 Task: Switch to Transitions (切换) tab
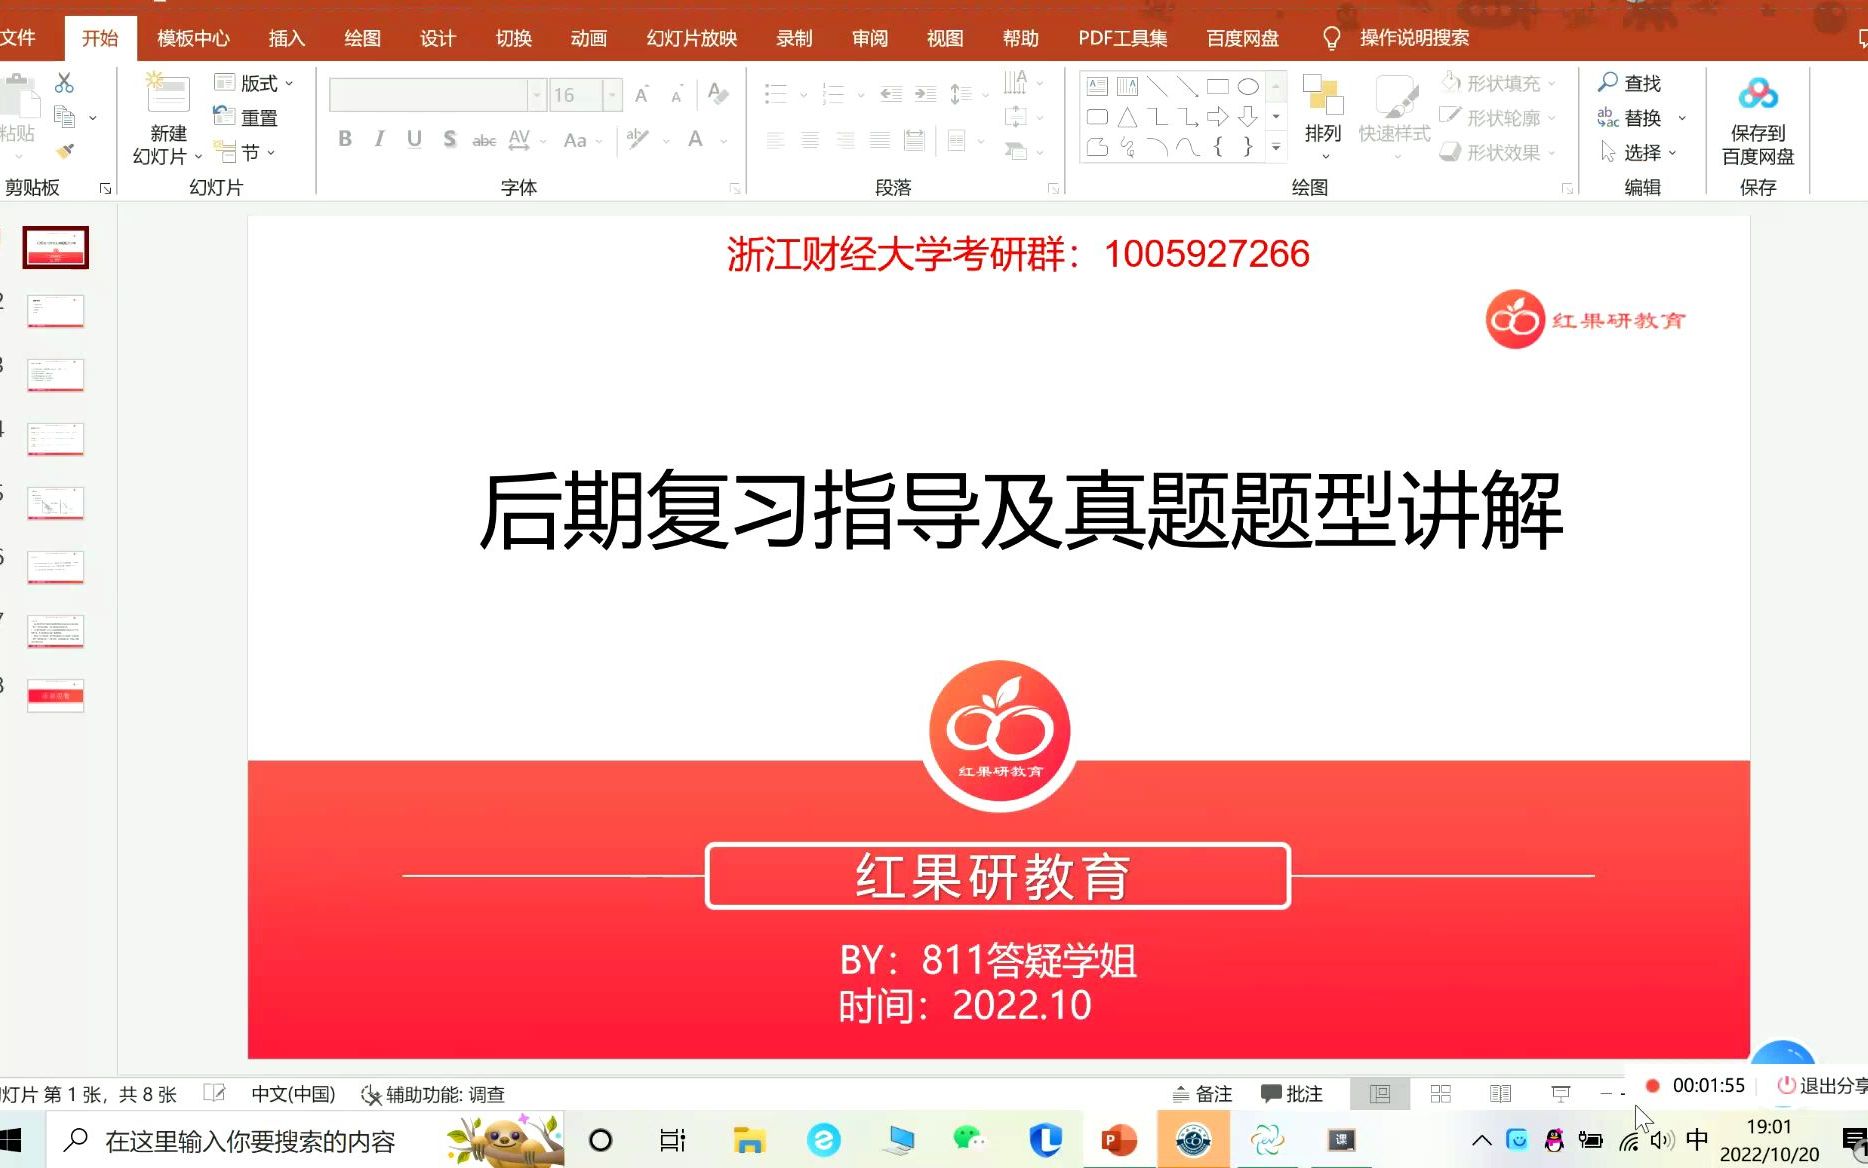513,38
